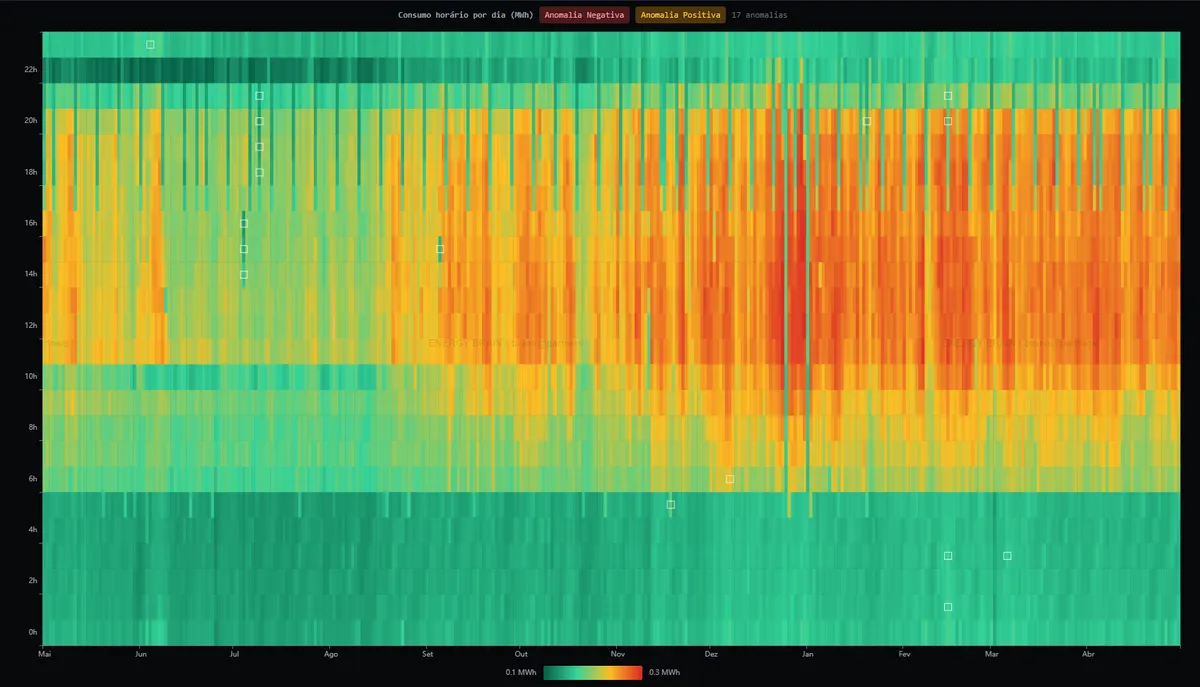
Task: Select the September anomaly marker at 15h
Action: (439, 249)
